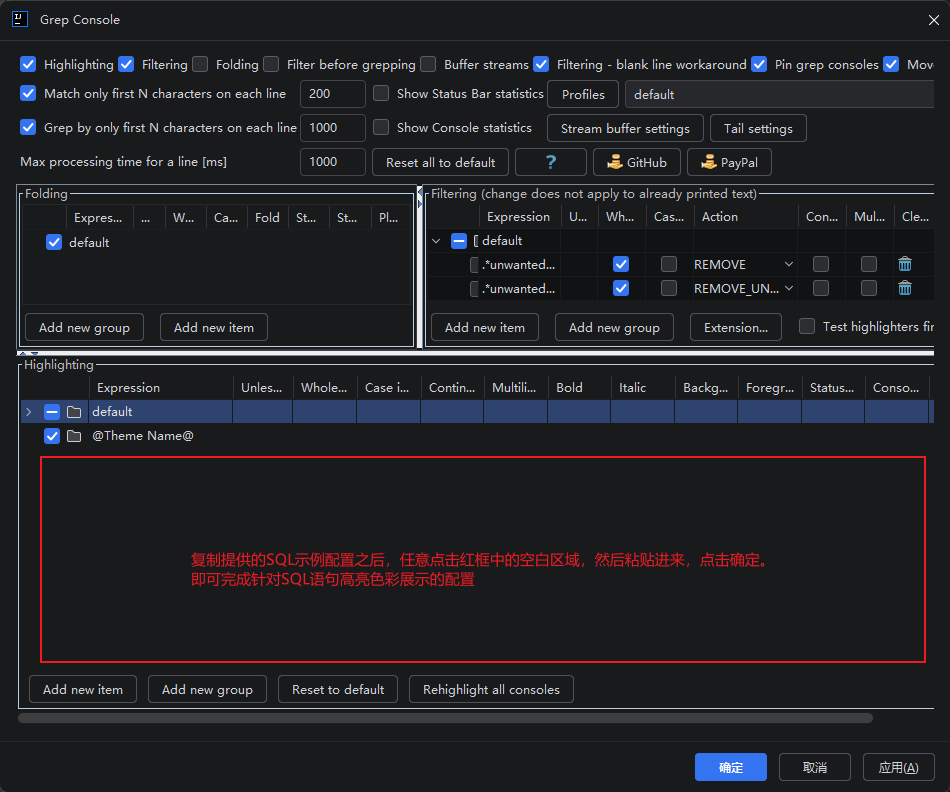950x792 pixels.
Task: Click Rehighlight all consoles
Action: (x=491, y=690)
